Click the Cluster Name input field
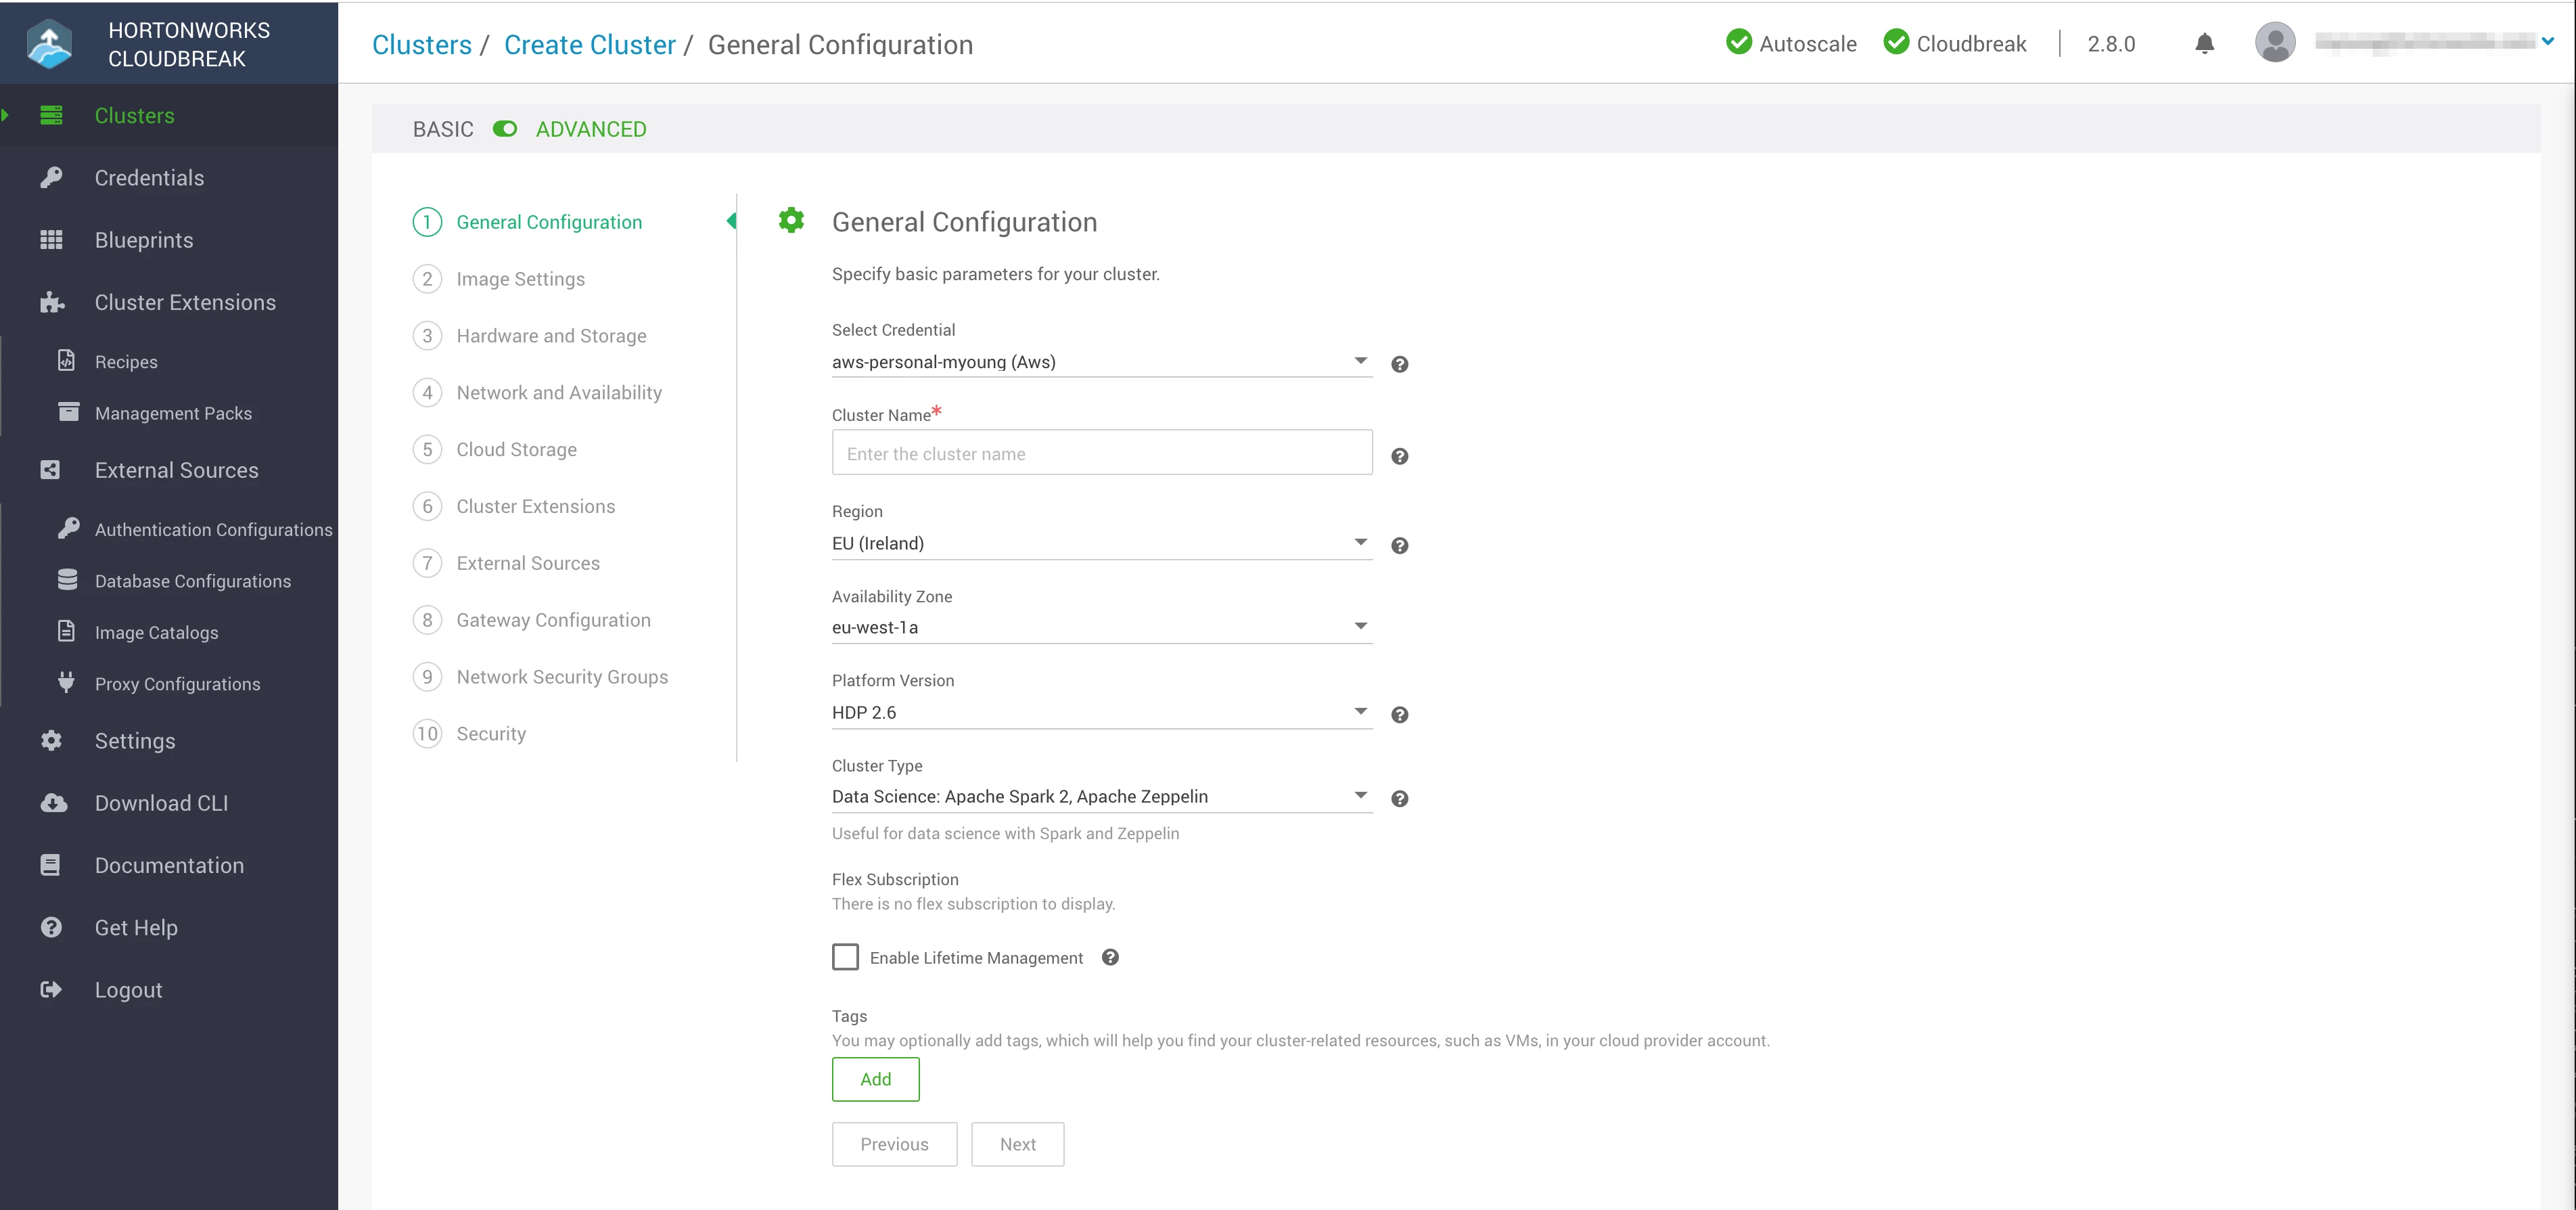2576x1210 pixels. [1101, 453]
